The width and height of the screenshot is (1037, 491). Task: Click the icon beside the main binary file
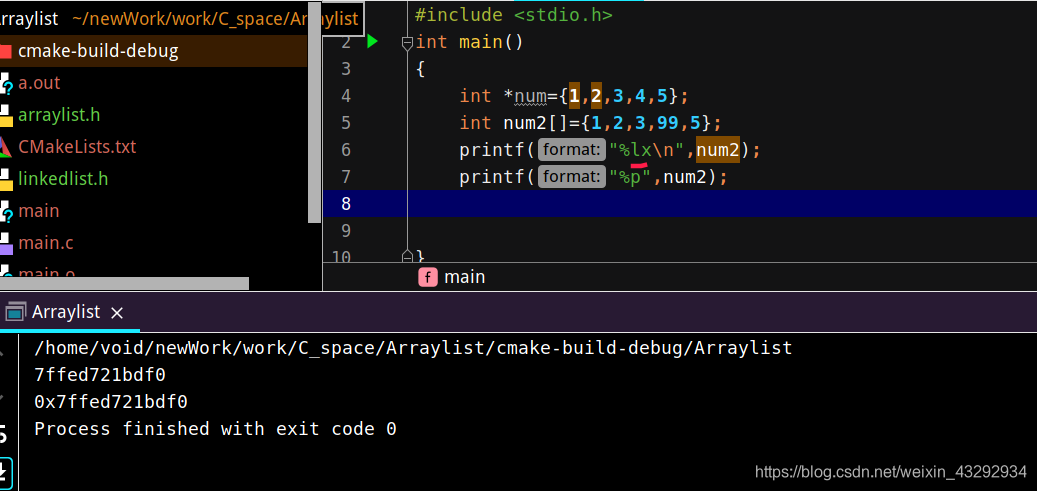(x=6, y=211)
